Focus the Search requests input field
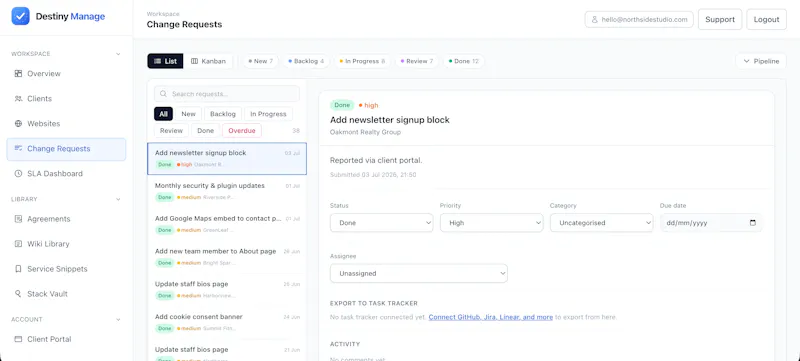The image size is (800, 361). point(227,94)
